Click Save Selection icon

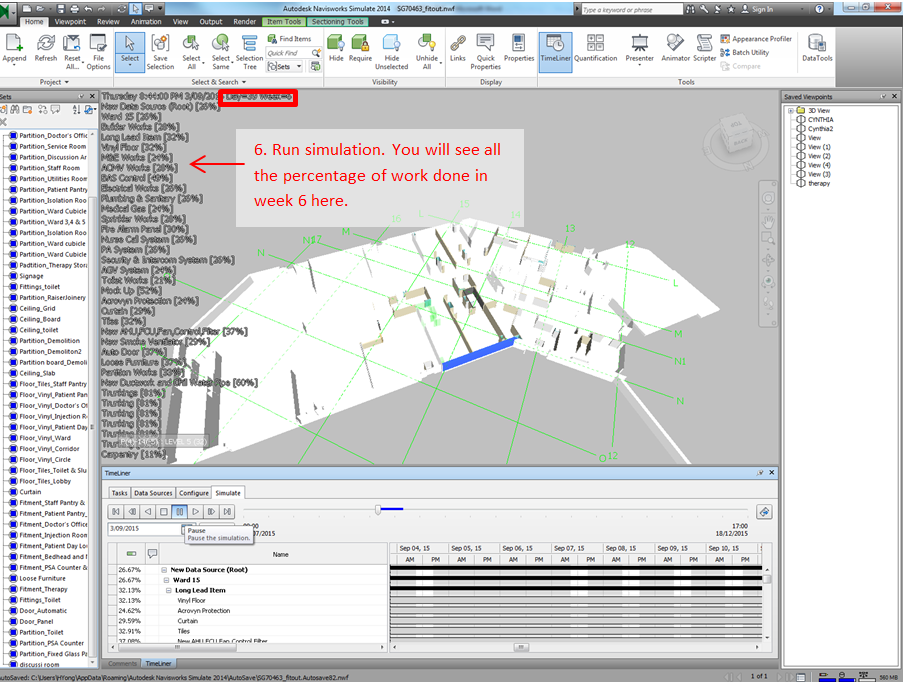coord(160,51)
